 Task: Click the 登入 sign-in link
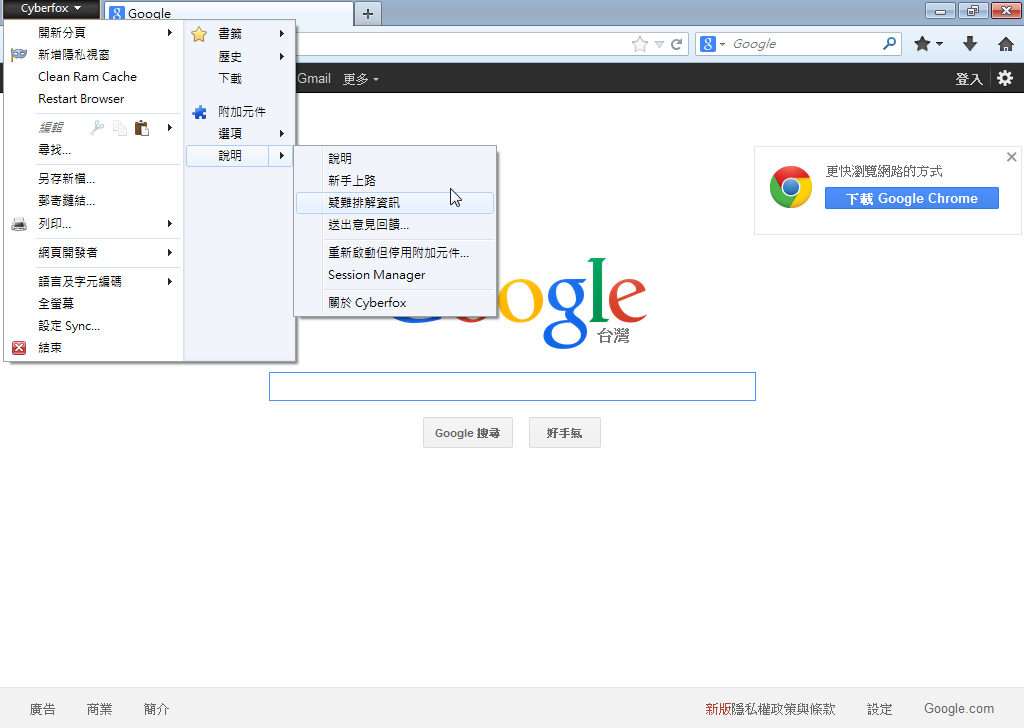[x=968, y=79]
